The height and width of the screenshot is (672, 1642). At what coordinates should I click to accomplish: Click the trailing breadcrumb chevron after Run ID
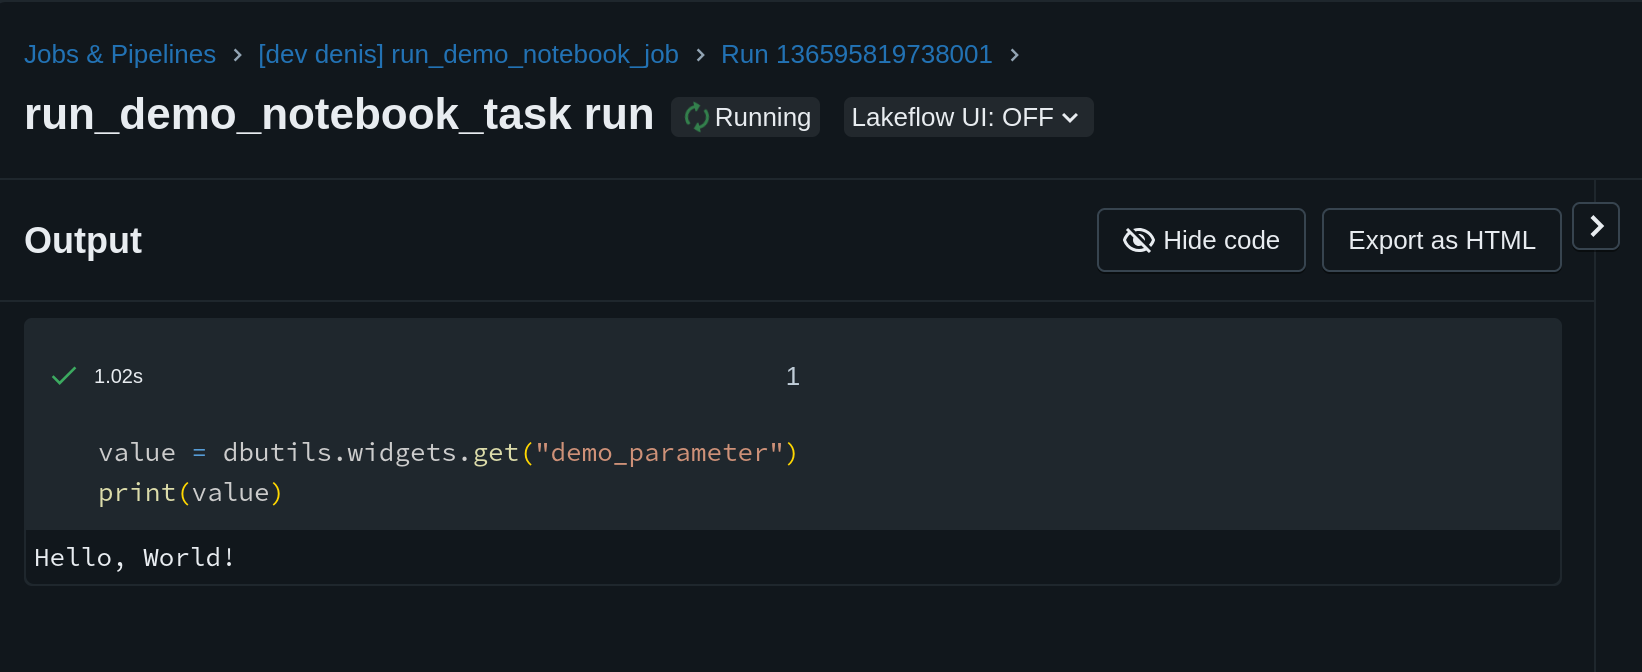(x=1014, y=55)
